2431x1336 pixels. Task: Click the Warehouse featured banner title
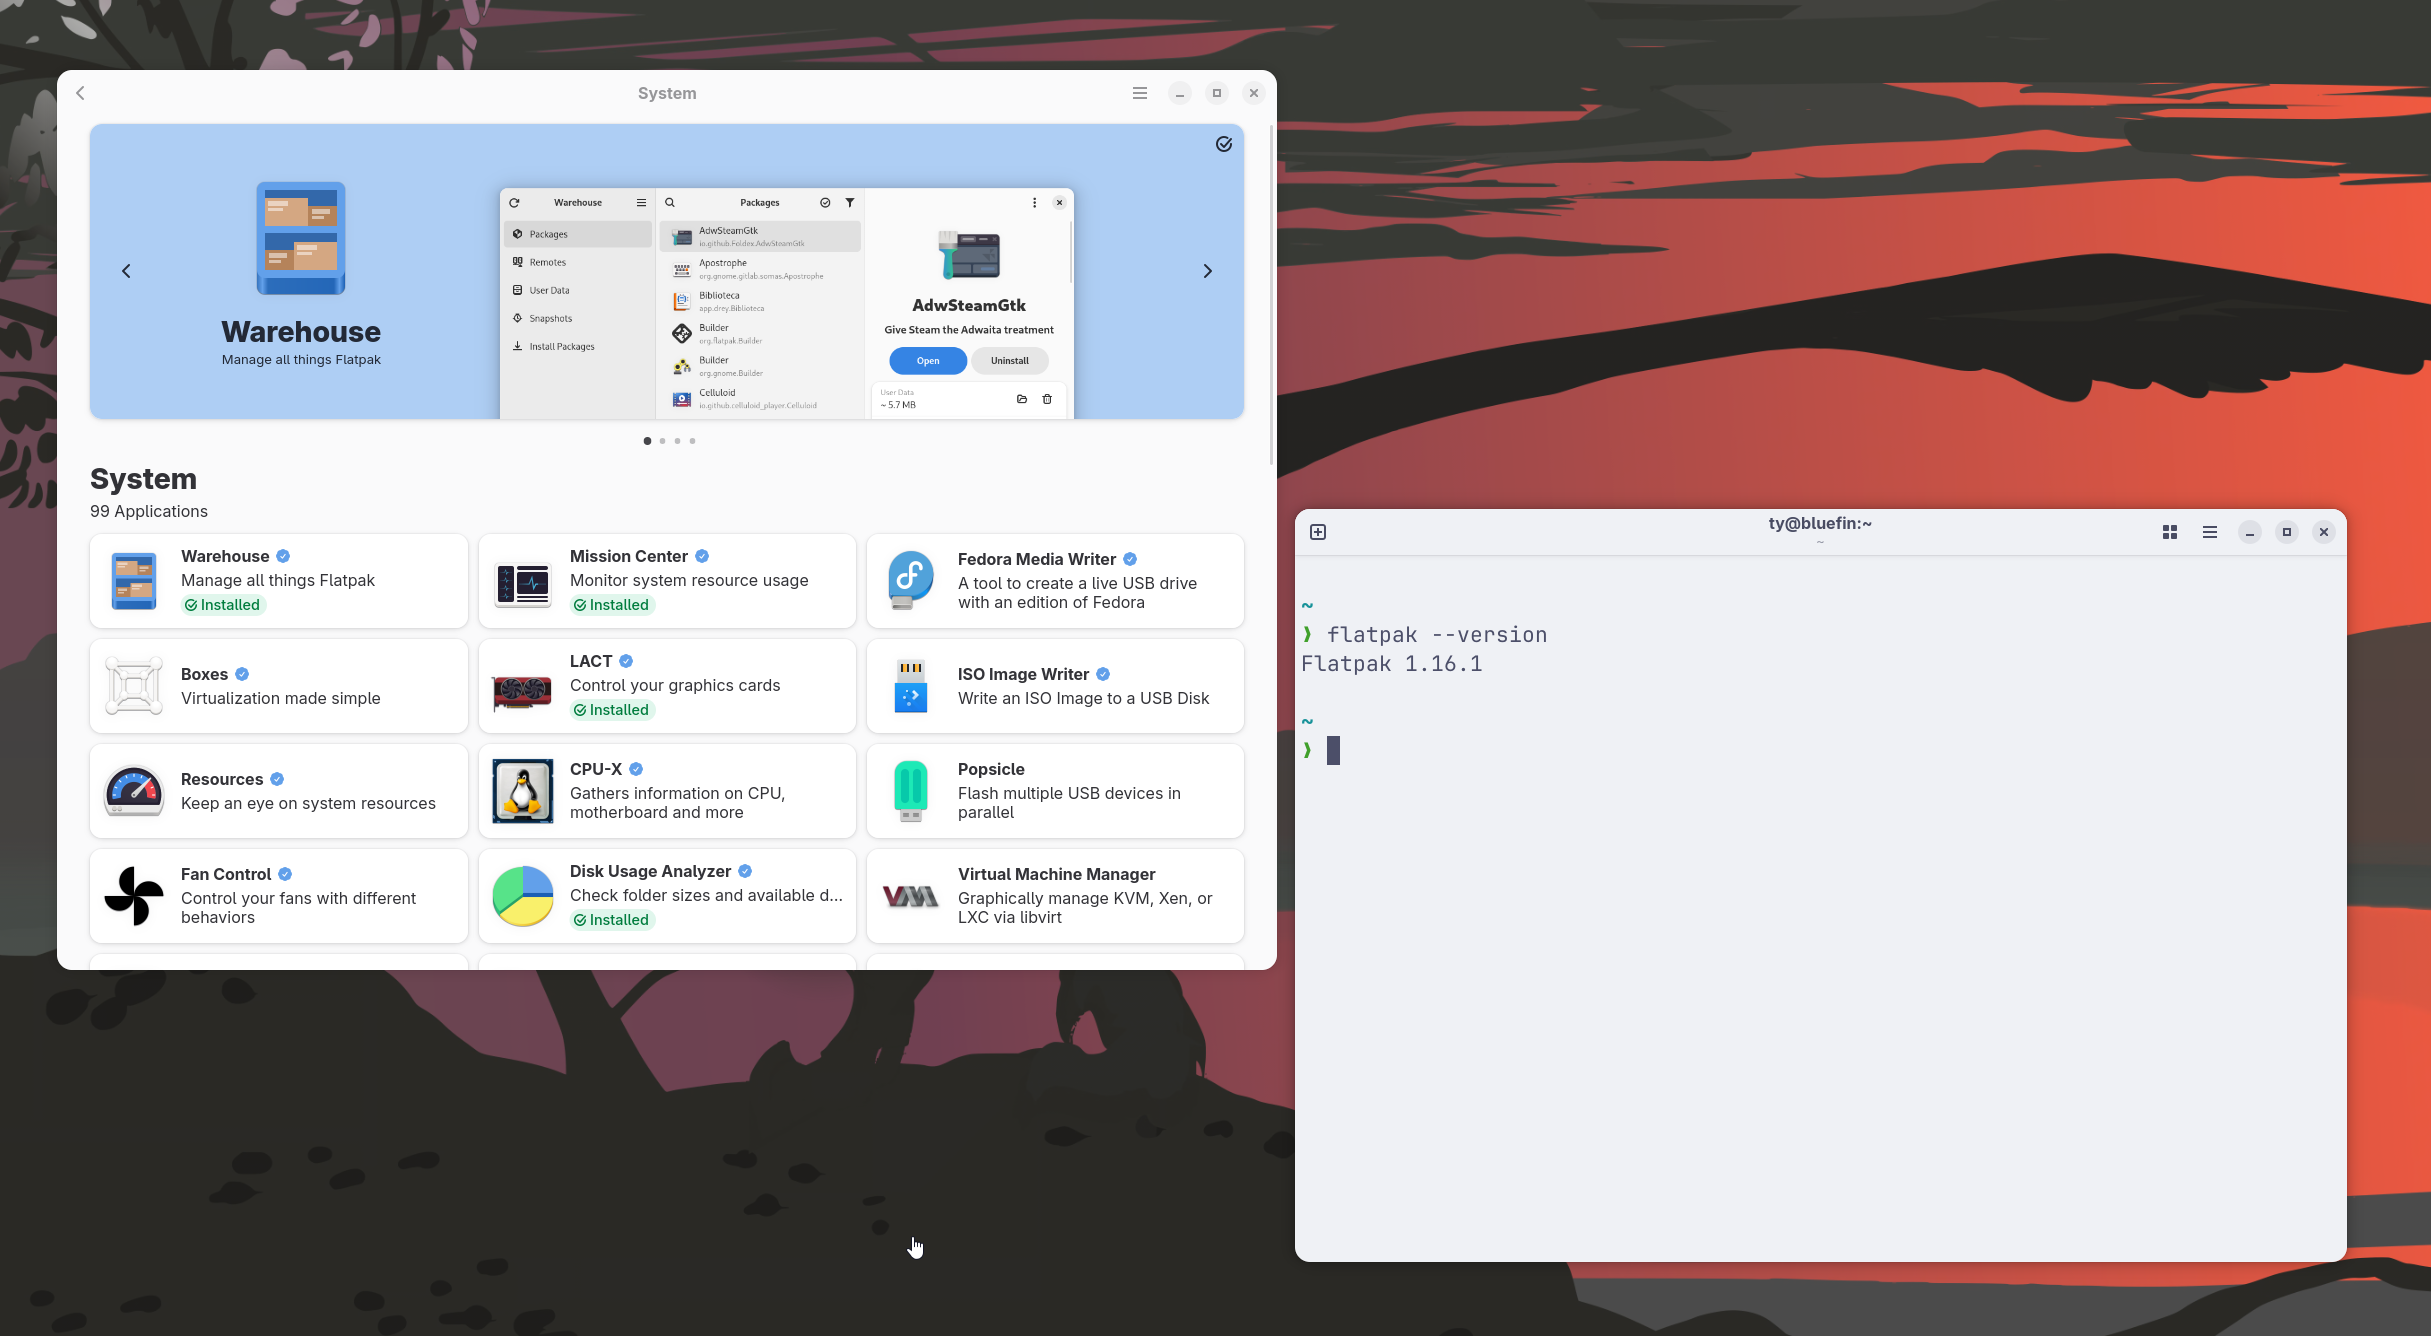point(301,332)
